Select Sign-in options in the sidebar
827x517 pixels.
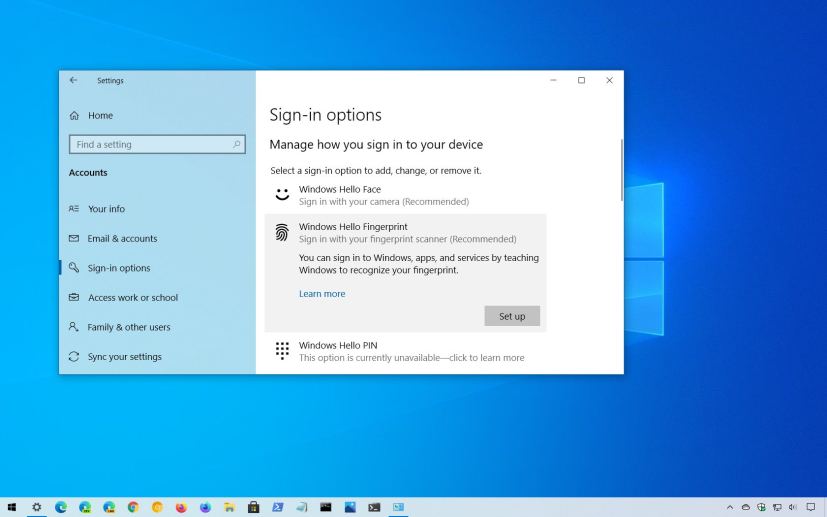coord(110,268)
